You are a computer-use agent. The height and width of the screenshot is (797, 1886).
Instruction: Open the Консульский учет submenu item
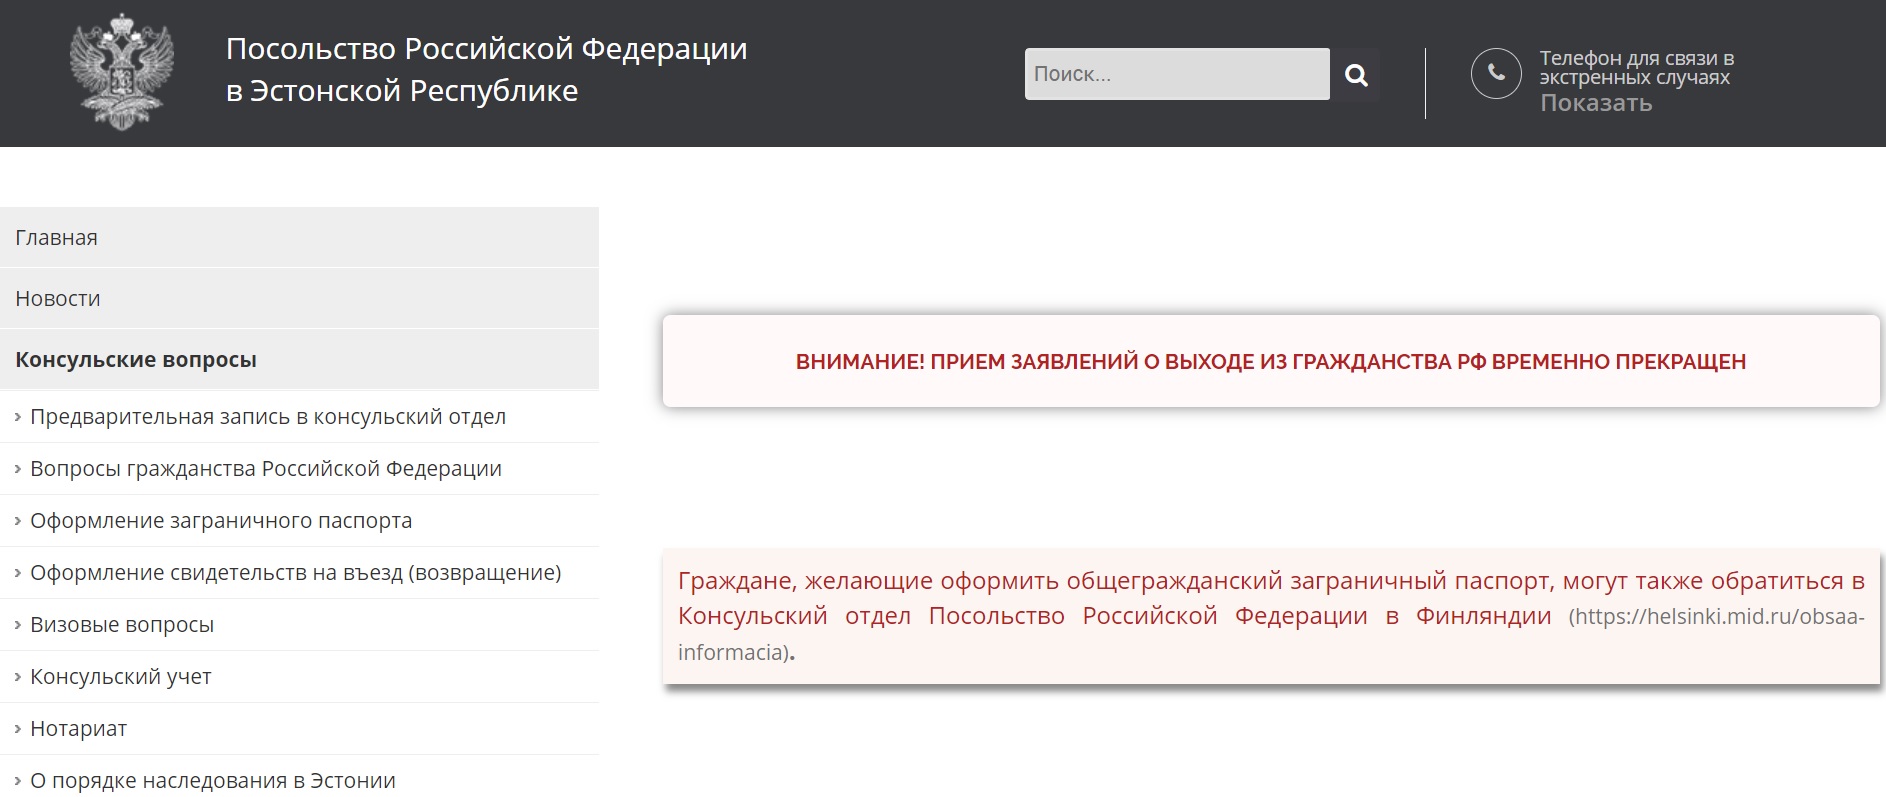click(x=121, y=676)
